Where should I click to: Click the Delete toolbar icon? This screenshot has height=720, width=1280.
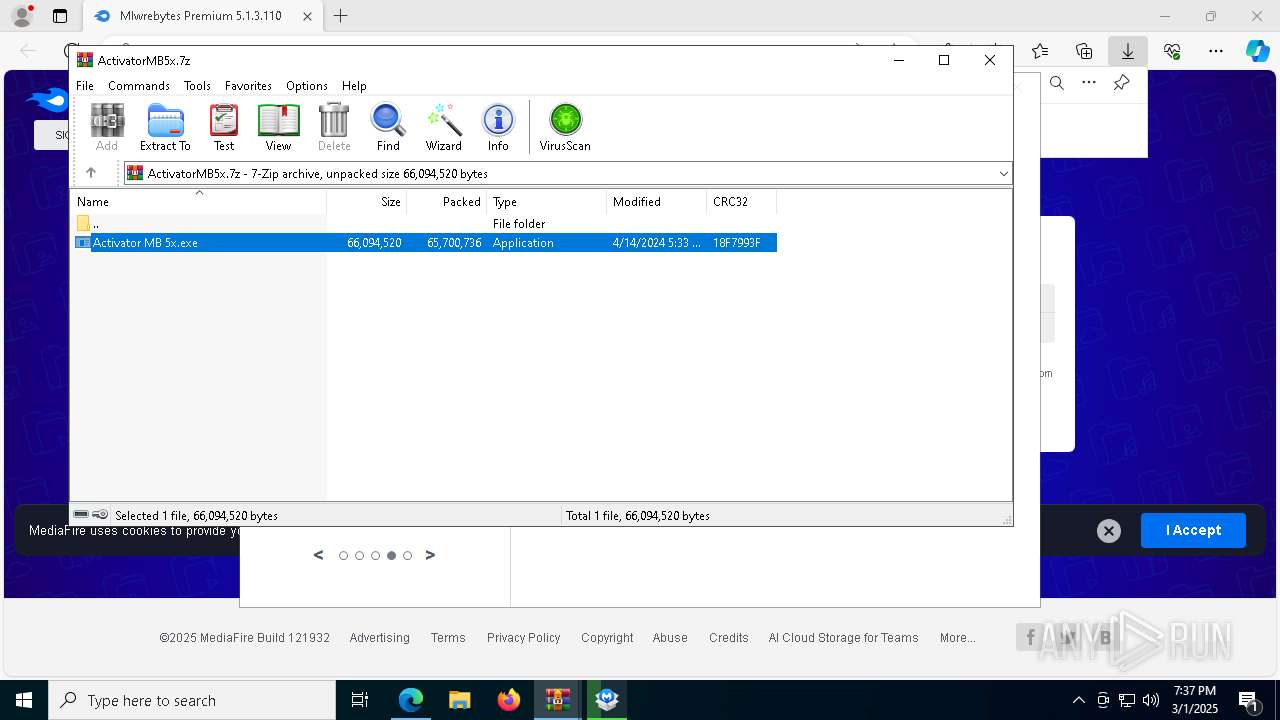(334, 128)
